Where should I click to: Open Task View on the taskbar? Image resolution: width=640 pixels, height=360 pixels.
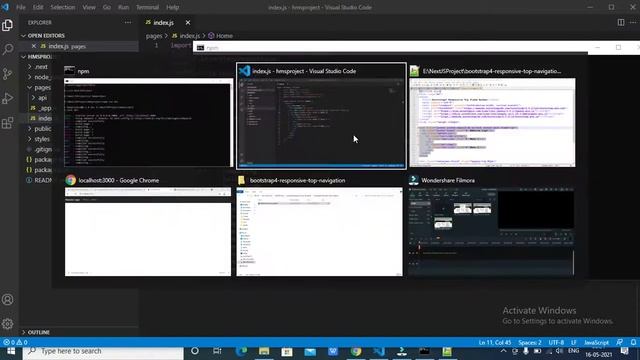pyautogui.click(x=217, y=351)
